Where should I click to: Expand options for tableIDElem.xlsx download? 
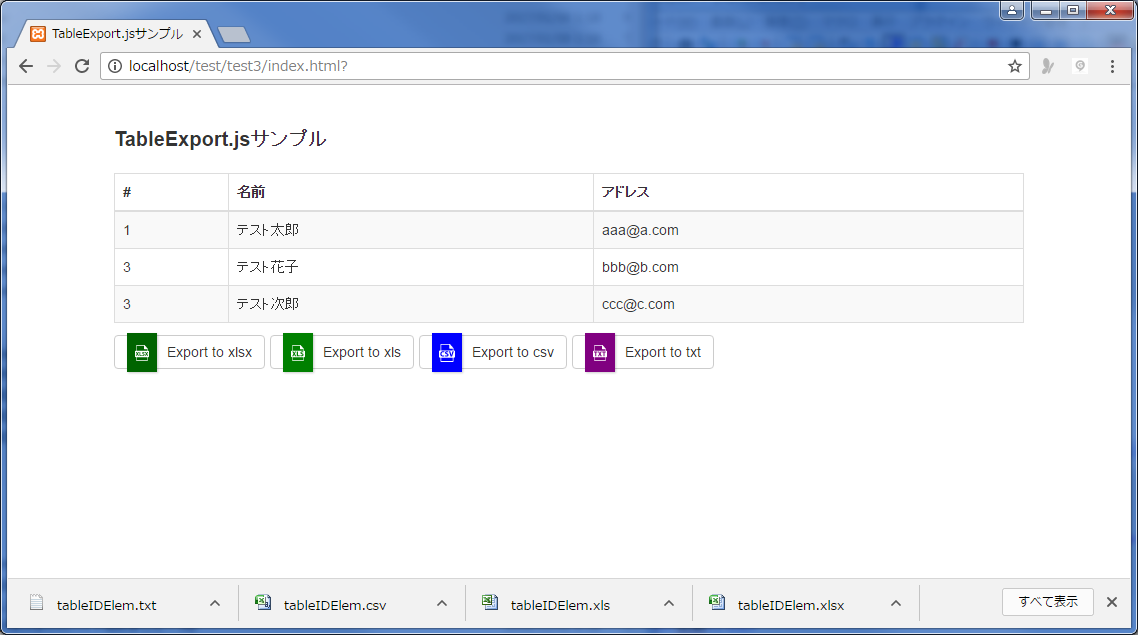(896, 604)
